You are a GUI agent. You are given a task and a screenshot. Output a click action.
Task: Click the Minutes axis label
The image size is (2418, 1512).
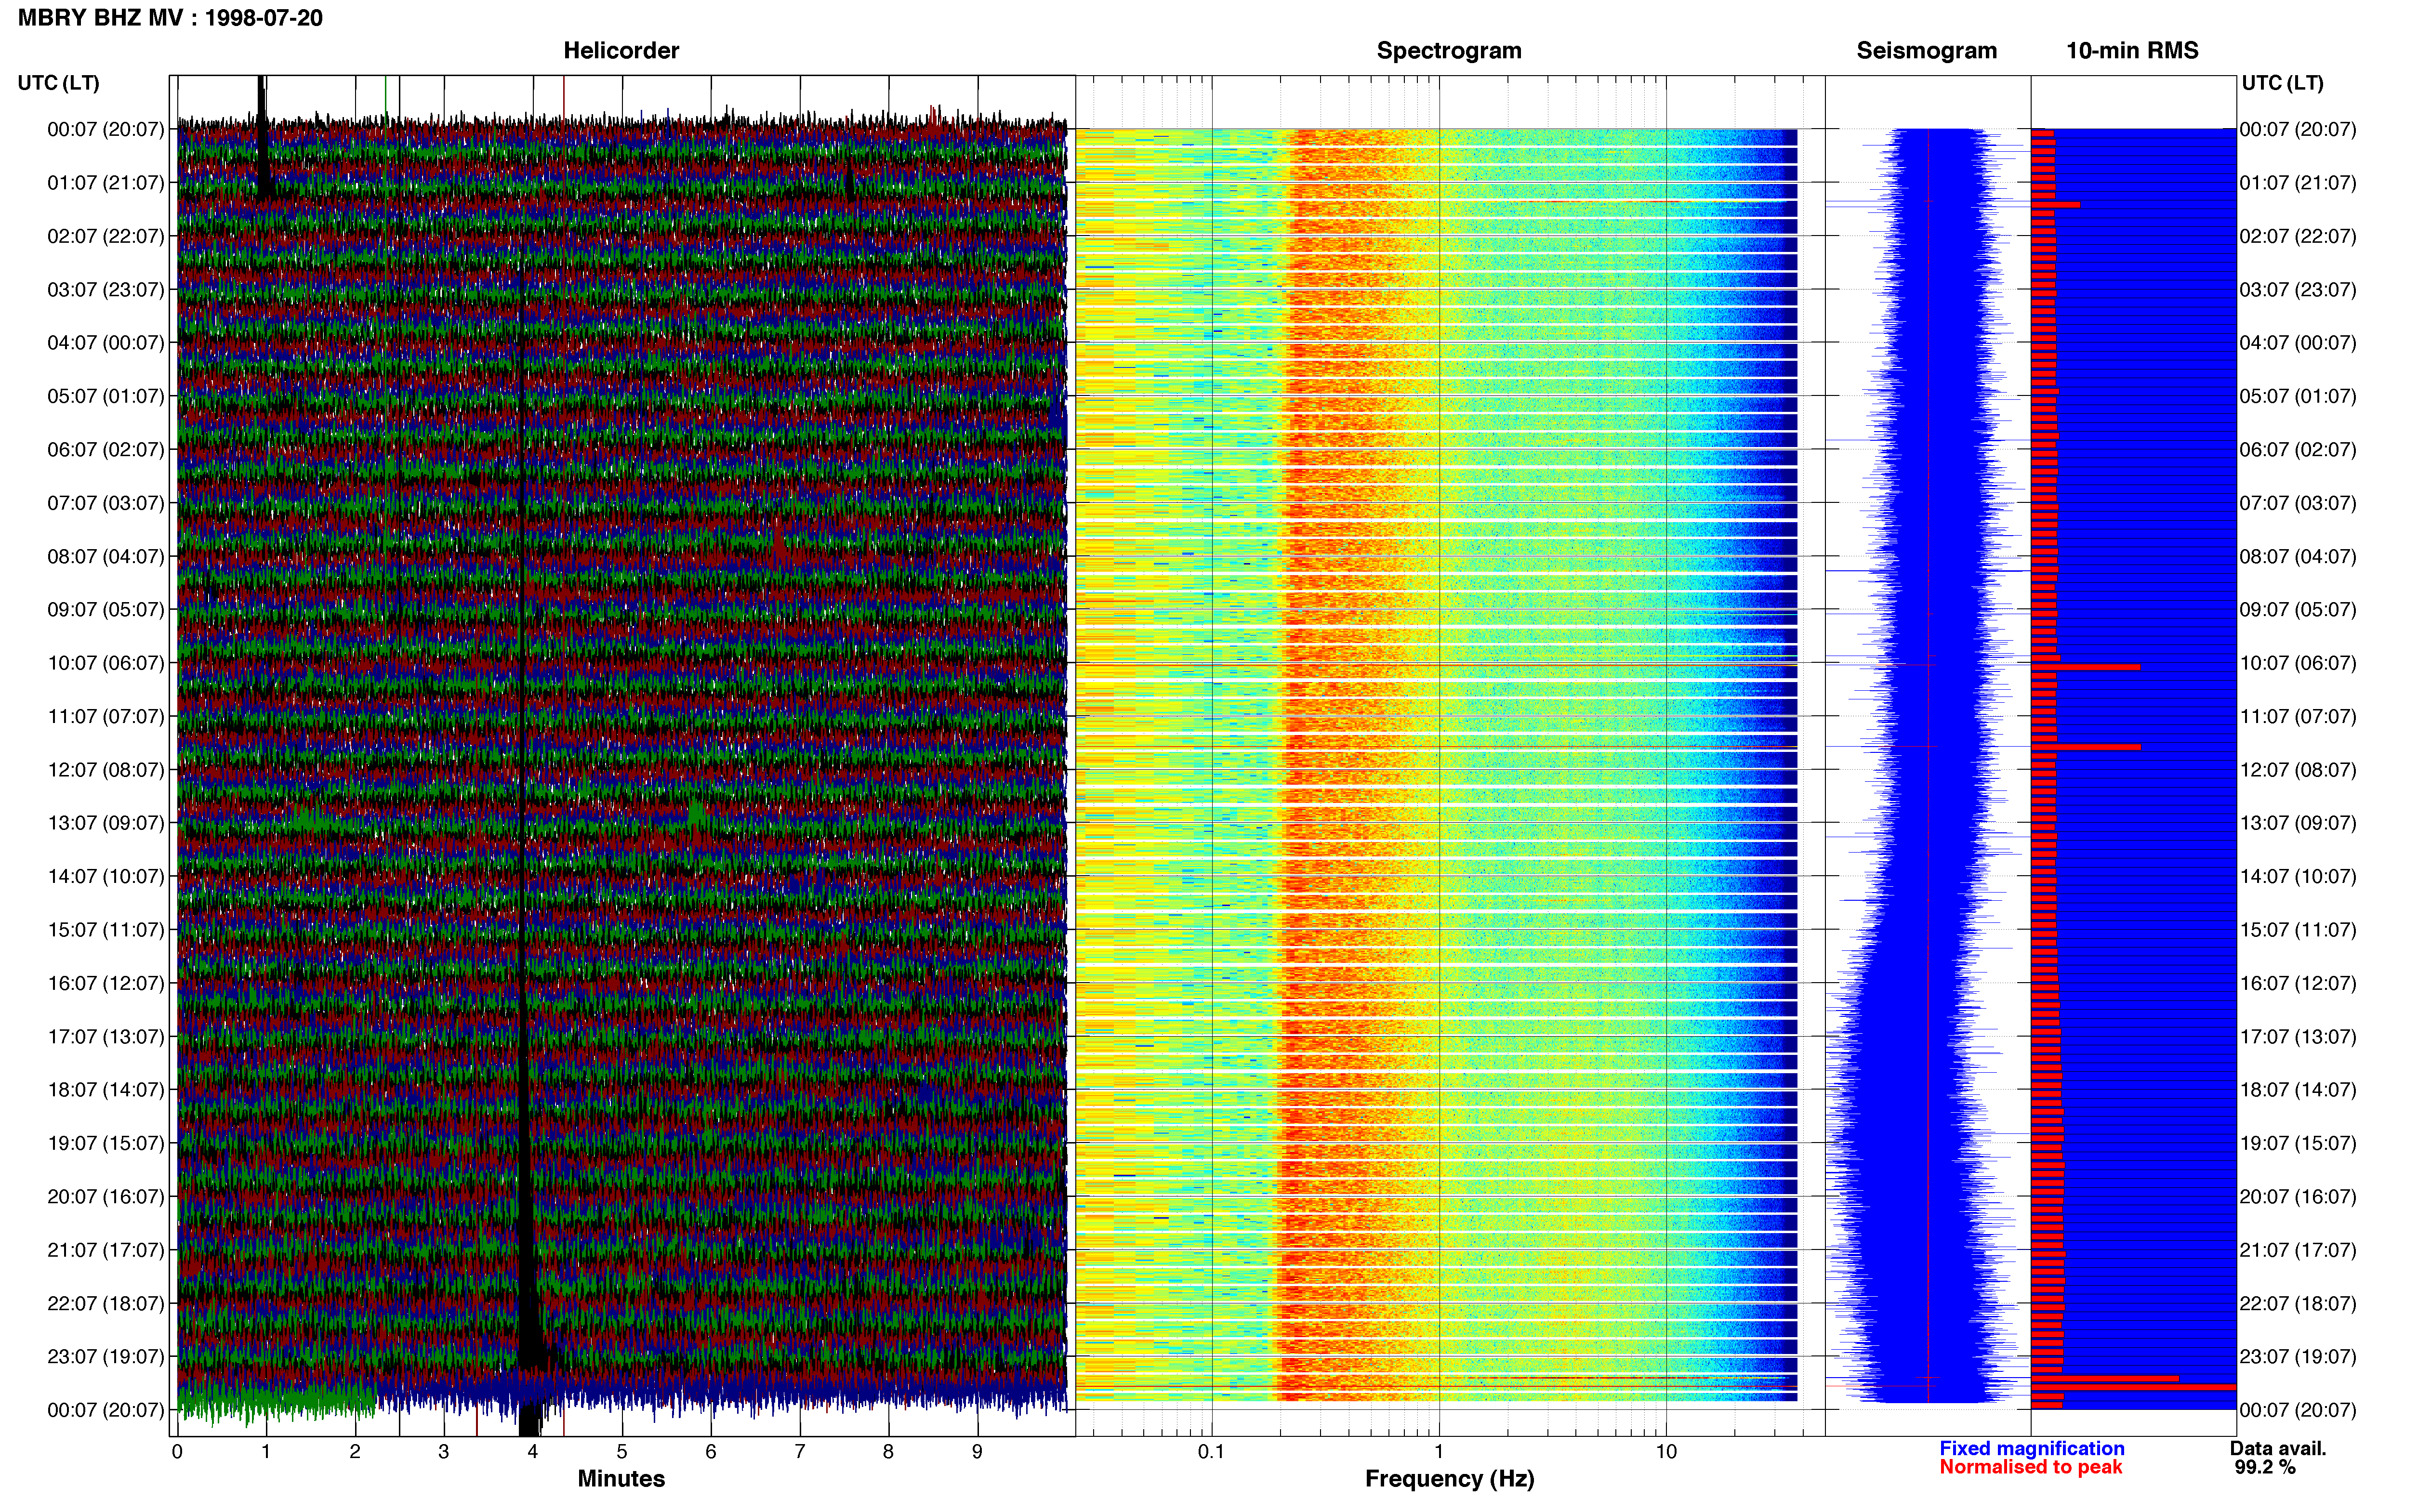621,1478
